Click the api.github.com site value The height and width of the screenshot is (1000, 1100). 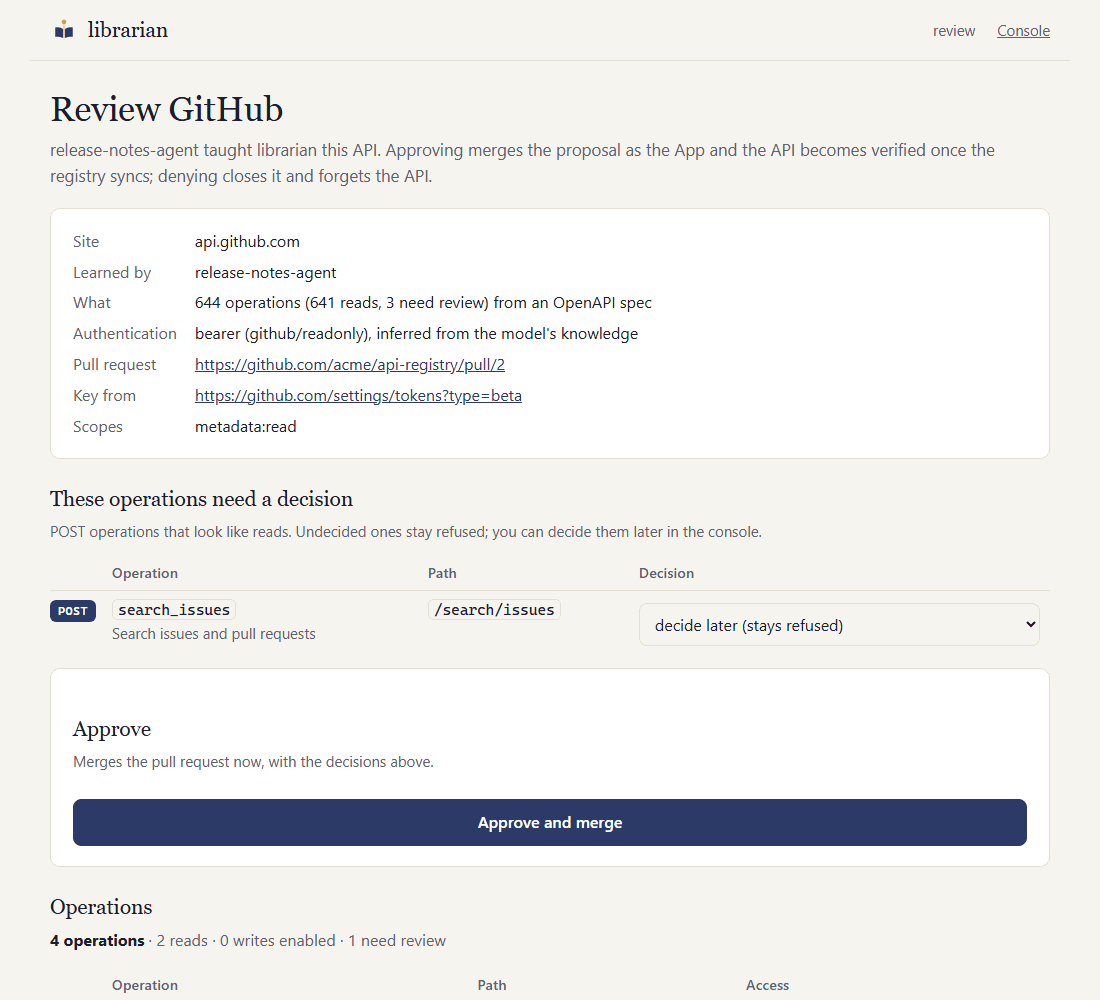click(x=247, y=241)
